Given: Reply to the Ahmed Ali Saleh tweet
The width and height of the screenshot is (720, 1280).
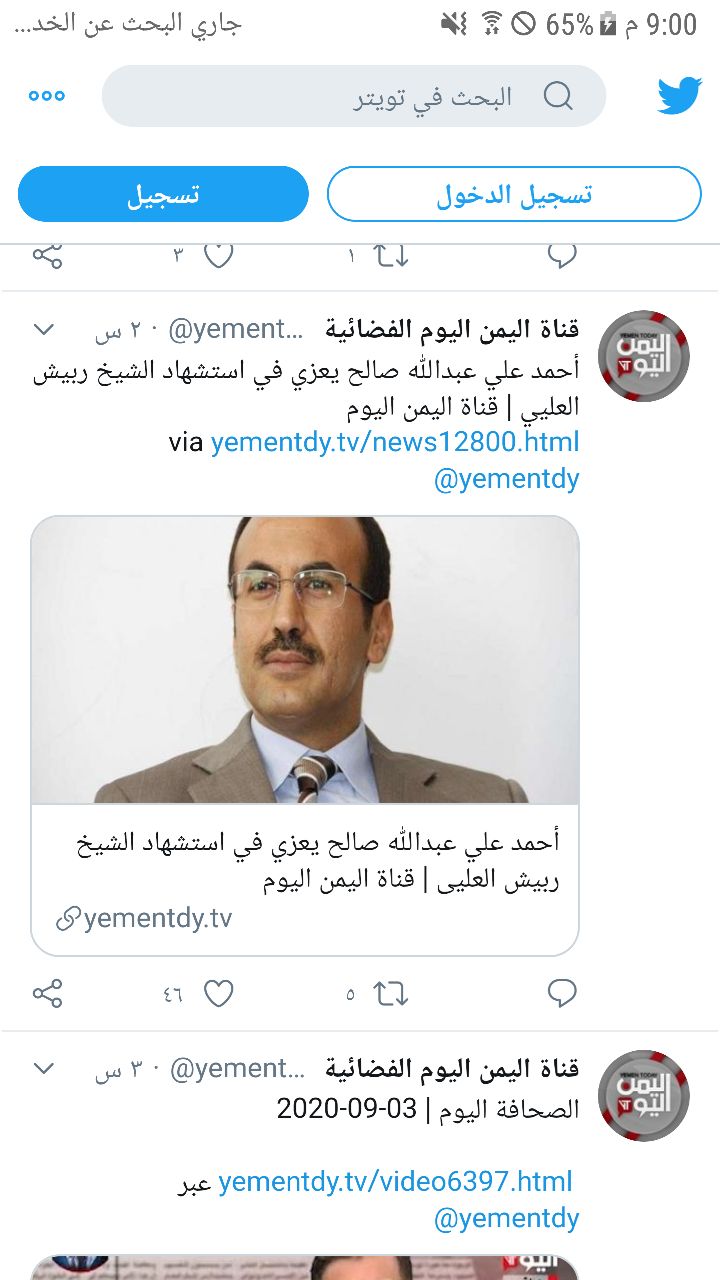Looking at the screenshot, I should (x=562, y=993).
